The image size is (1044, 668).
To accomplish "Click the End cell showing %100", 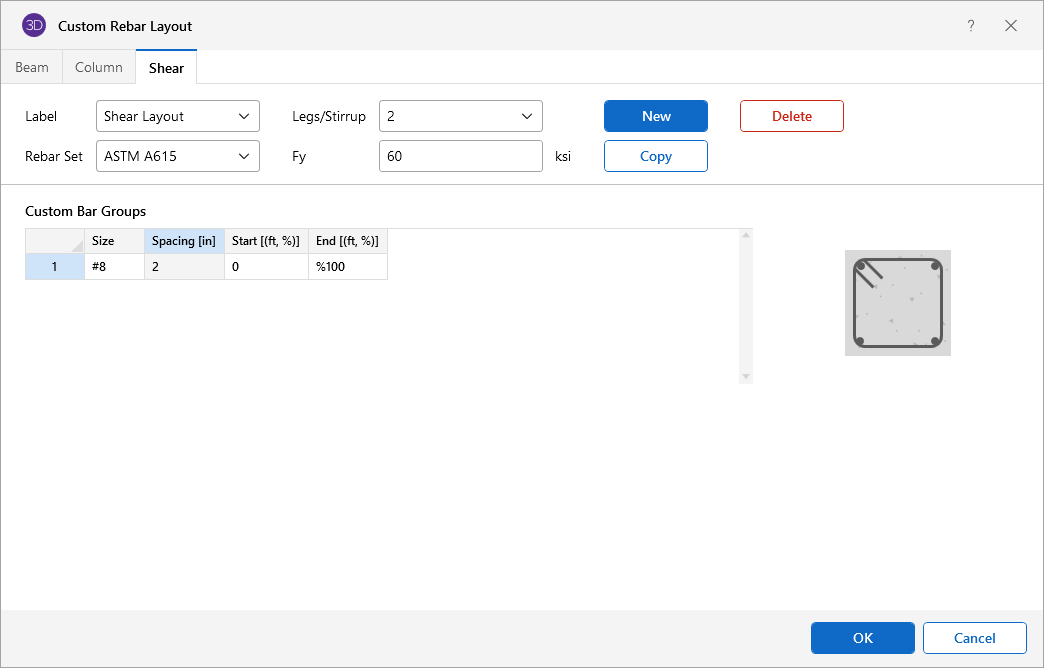I will [347, 267].
